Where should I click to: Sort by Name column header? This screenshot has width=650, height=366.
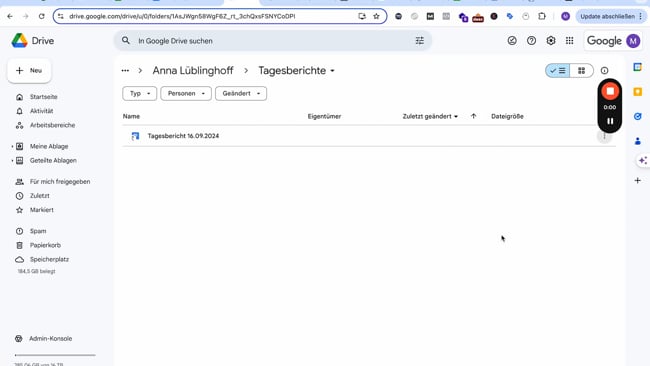pos(131,116)
